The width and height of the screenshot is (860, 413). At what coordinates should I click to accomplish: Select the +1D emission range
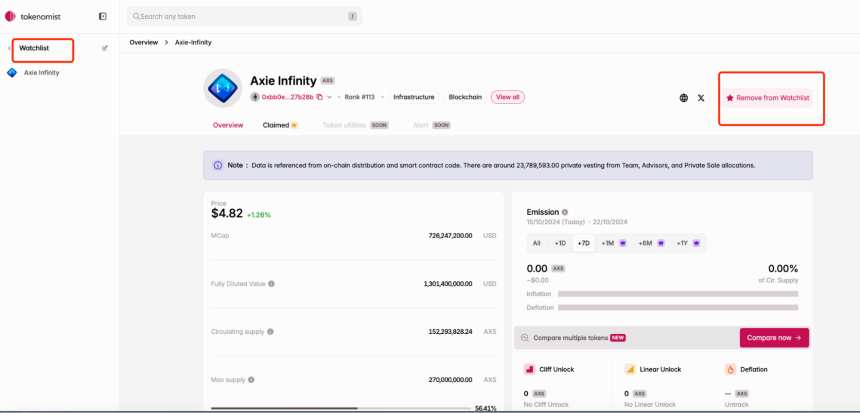tap(560, 243)
